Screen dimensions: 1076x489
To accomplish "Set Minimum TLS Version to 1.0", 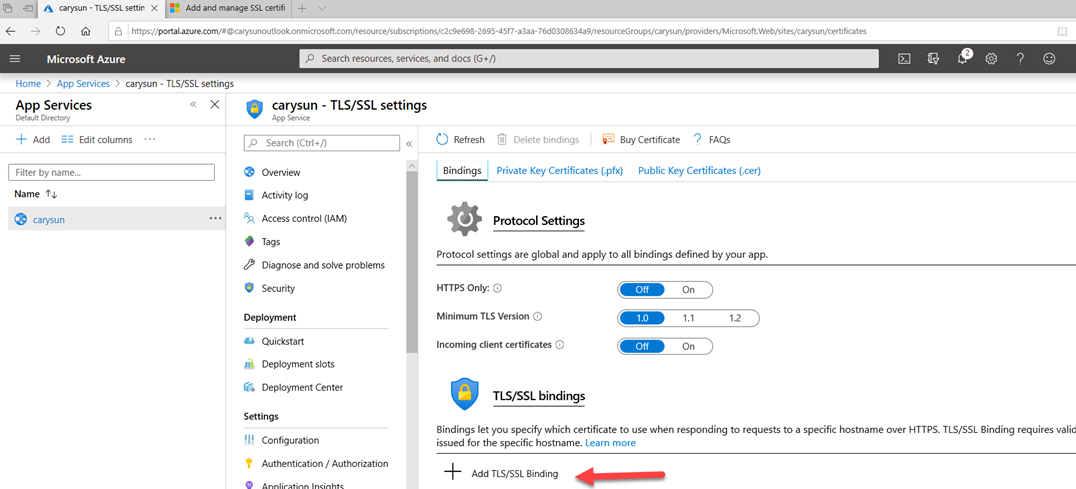I will coord(642,318).
